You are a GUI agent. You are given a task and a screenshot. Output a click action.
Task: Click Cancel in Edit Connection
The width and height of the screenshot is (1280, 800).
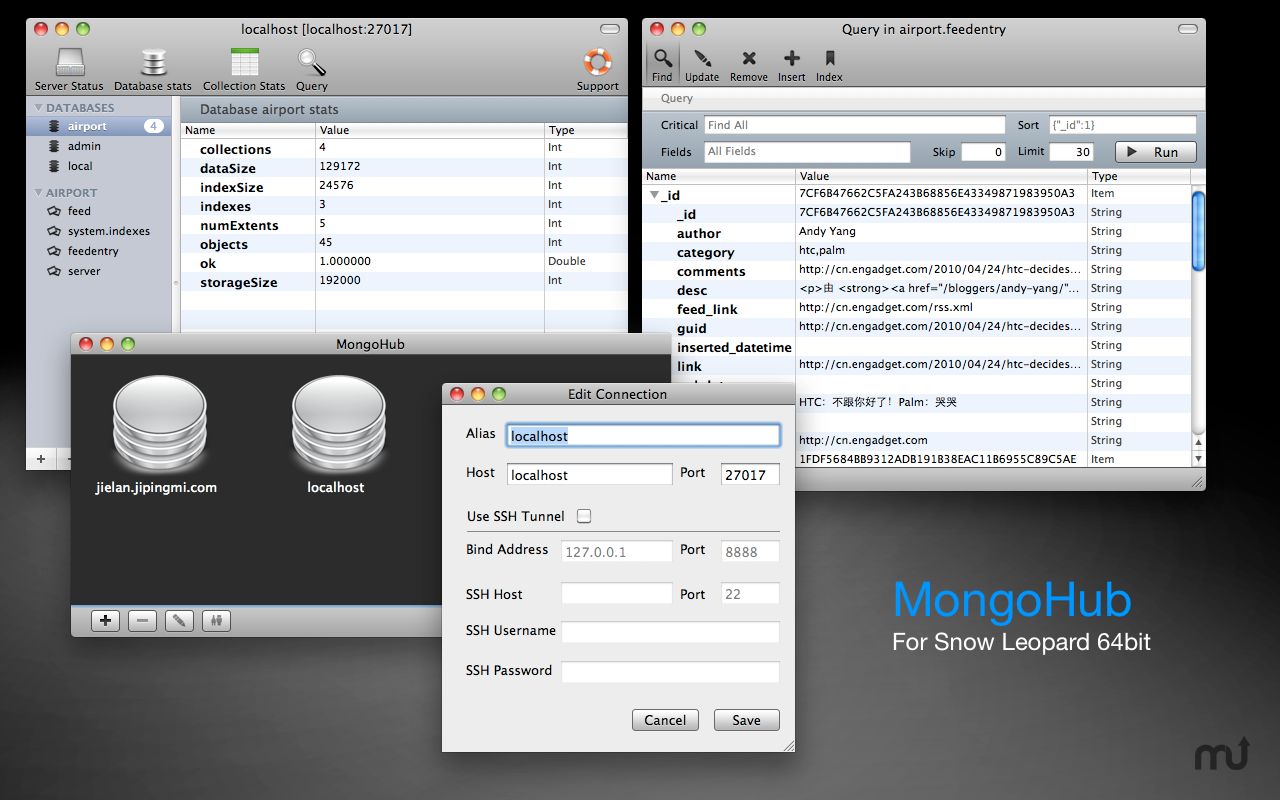tap(665, 720)
